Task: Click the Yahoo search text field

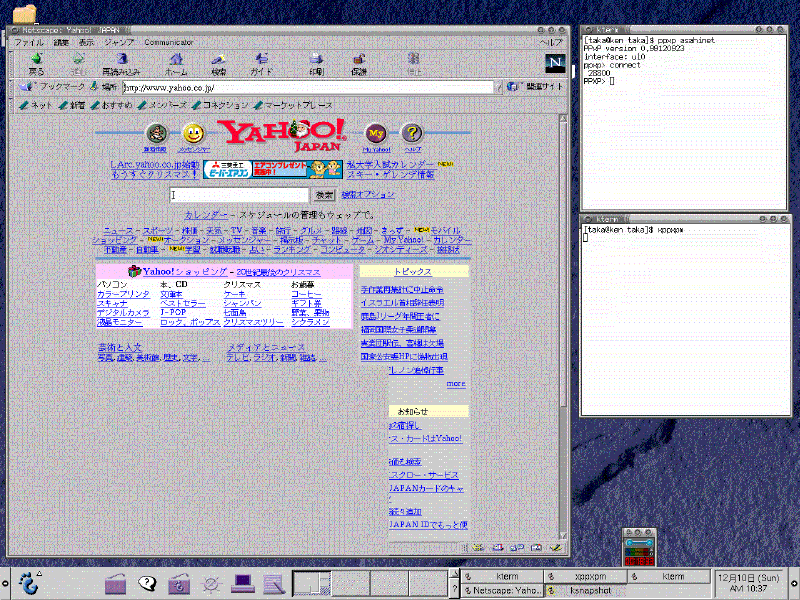Action: click(x=240, y=195)
